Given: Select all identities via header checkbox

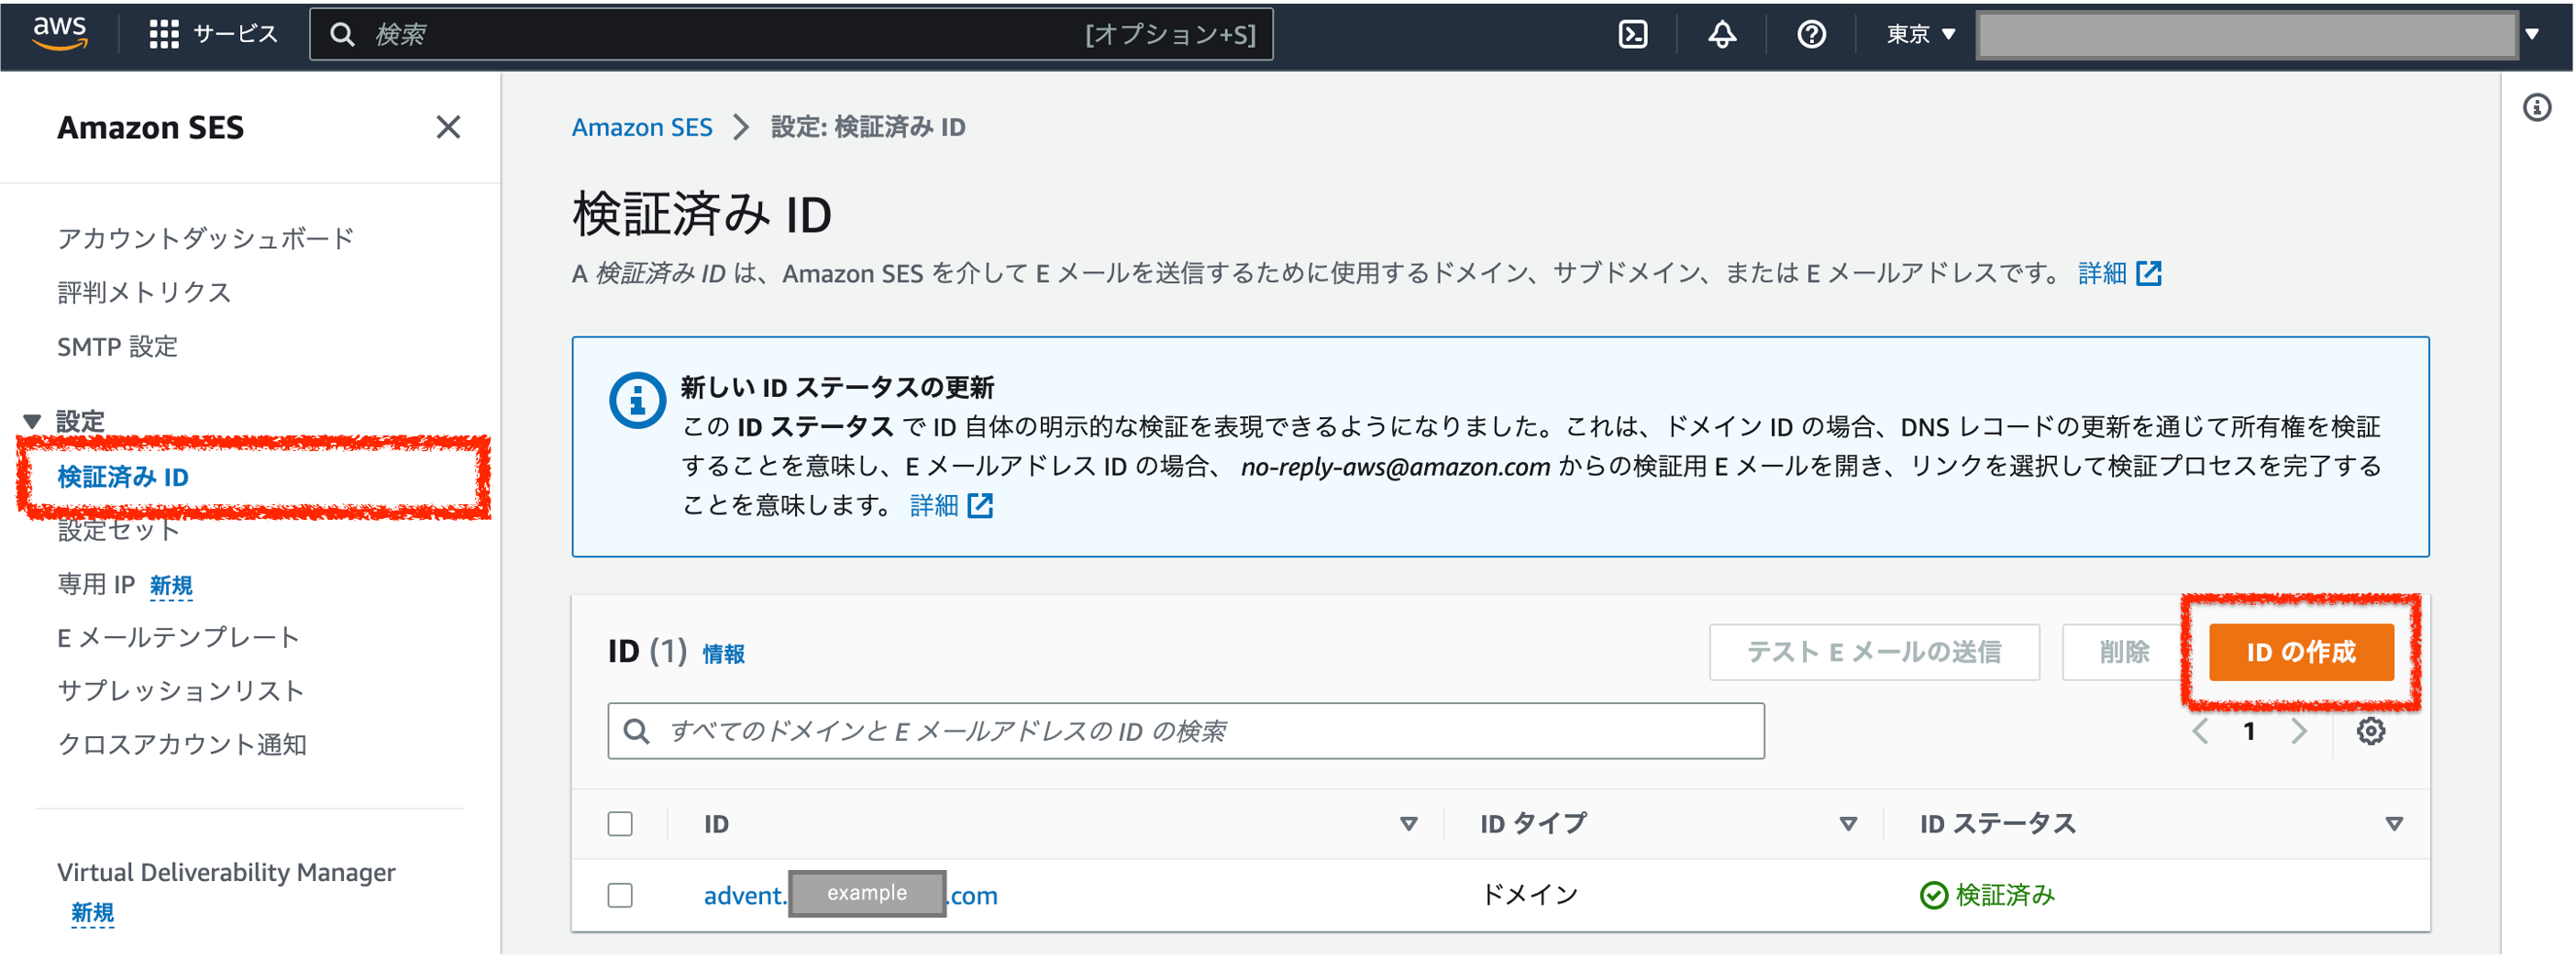Looking at the screenshot, I should 620,823.
